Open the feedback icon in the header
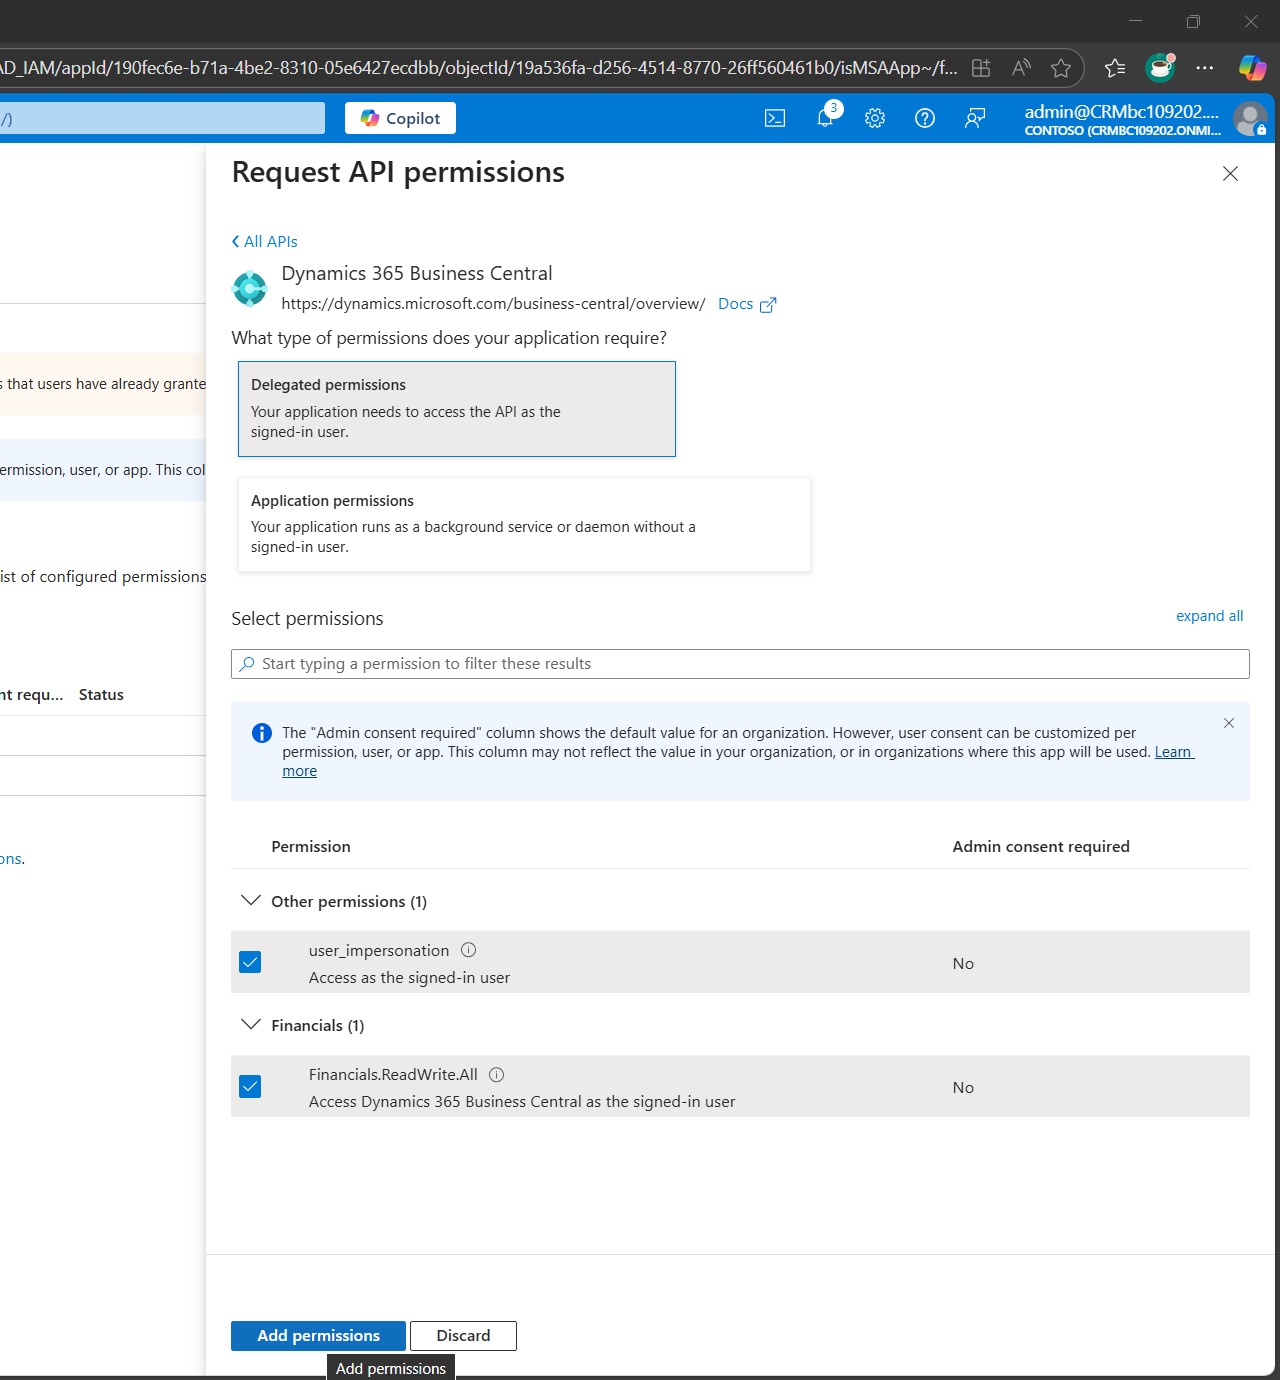This screenshot has width=1280, height=1380. pos(975,118)
